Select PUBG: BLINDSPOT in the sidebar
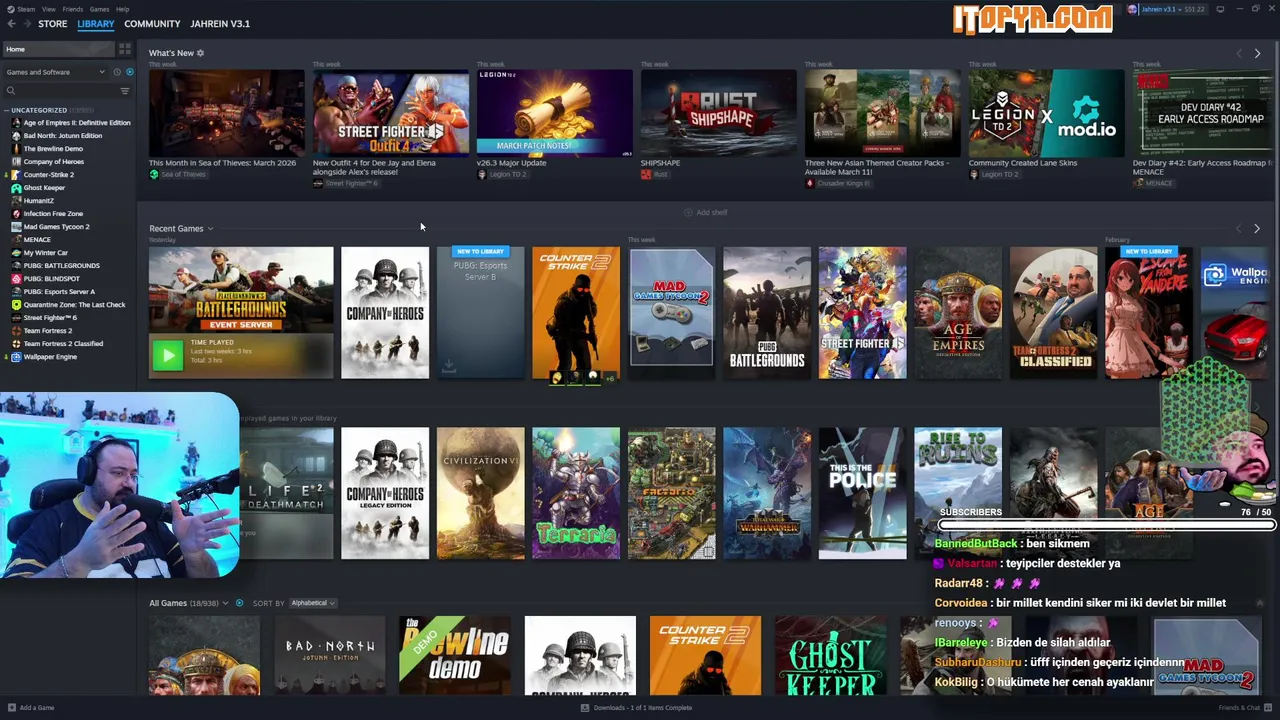 click(52, 279)
